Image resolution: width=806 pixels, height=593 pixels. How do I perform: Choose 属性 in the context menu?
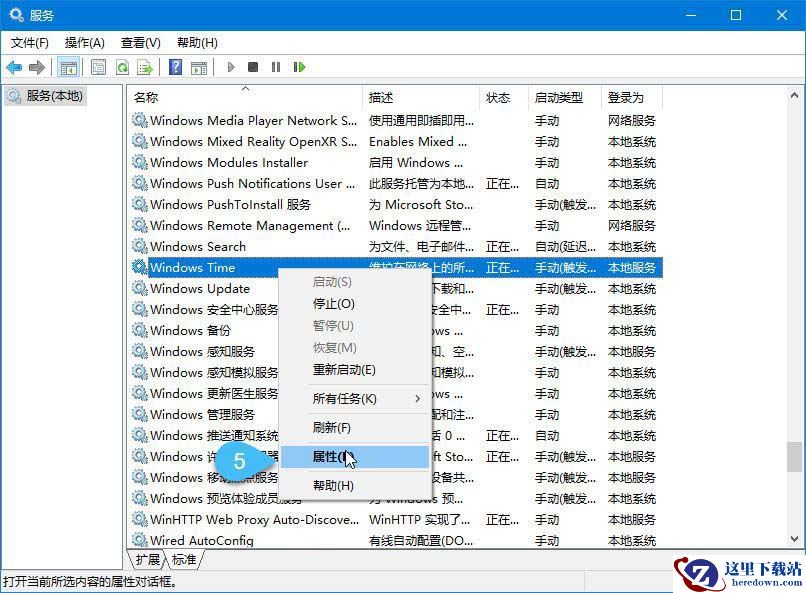tap(355, 457)
